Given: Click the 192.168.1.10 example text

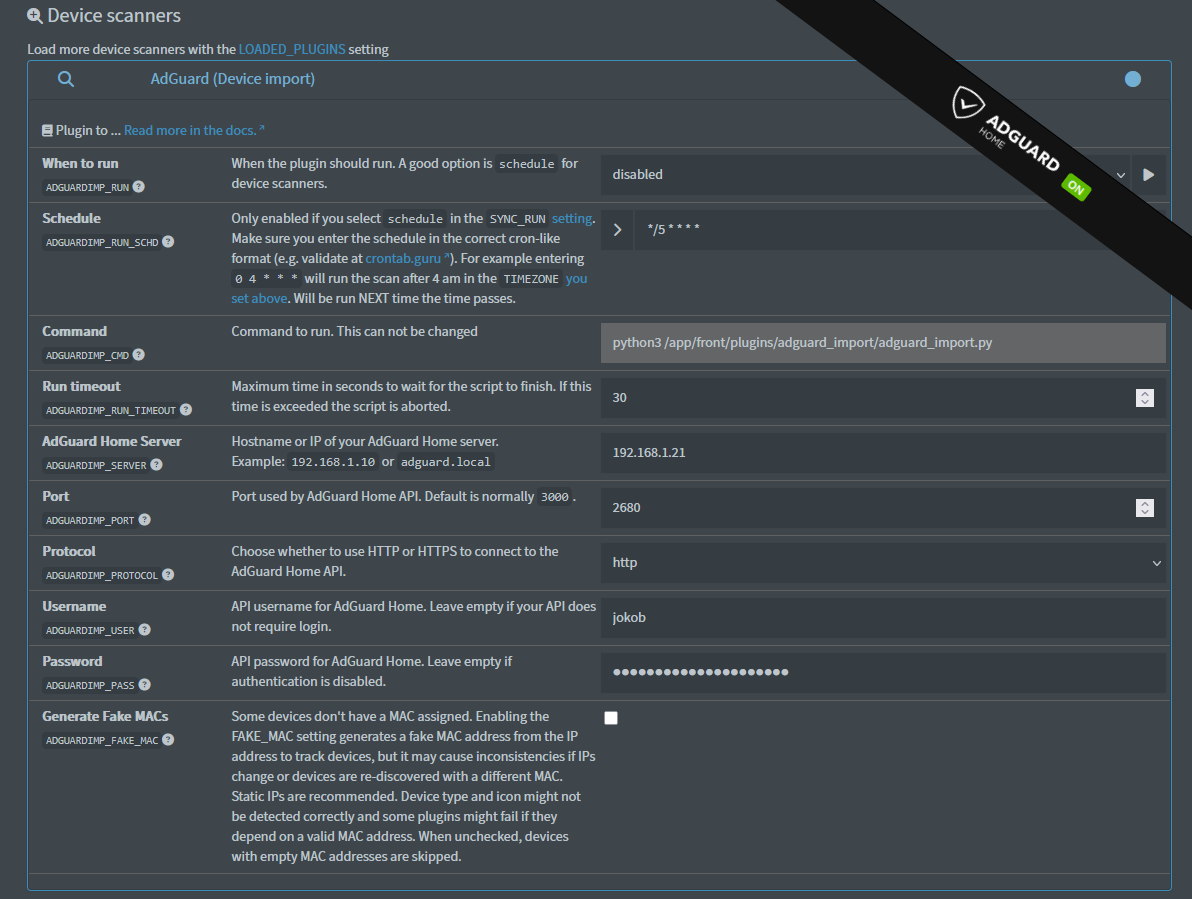Looking at the screenshot, I should pyautogui.click(x=333, y=462).
